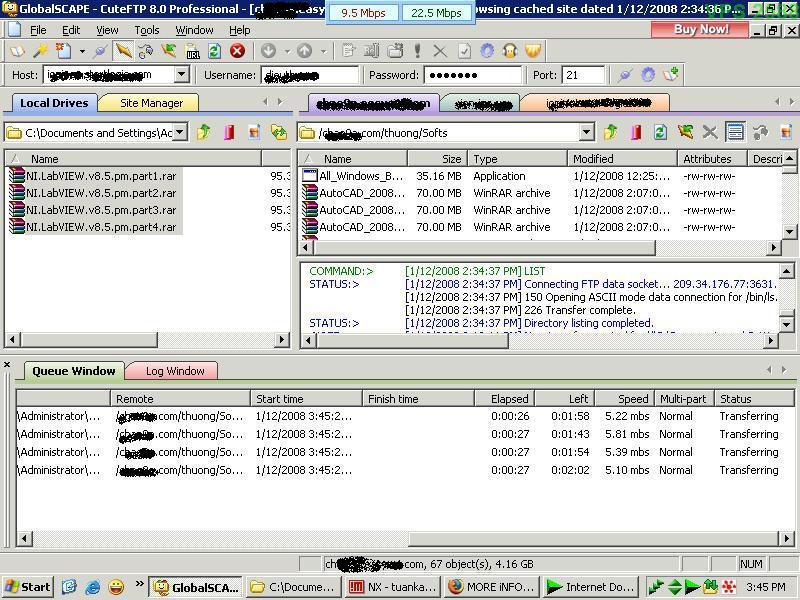This screenshot has height=600, width=800.
Task: Sort remote files by Modified column
Action: (x=622, y=159)
